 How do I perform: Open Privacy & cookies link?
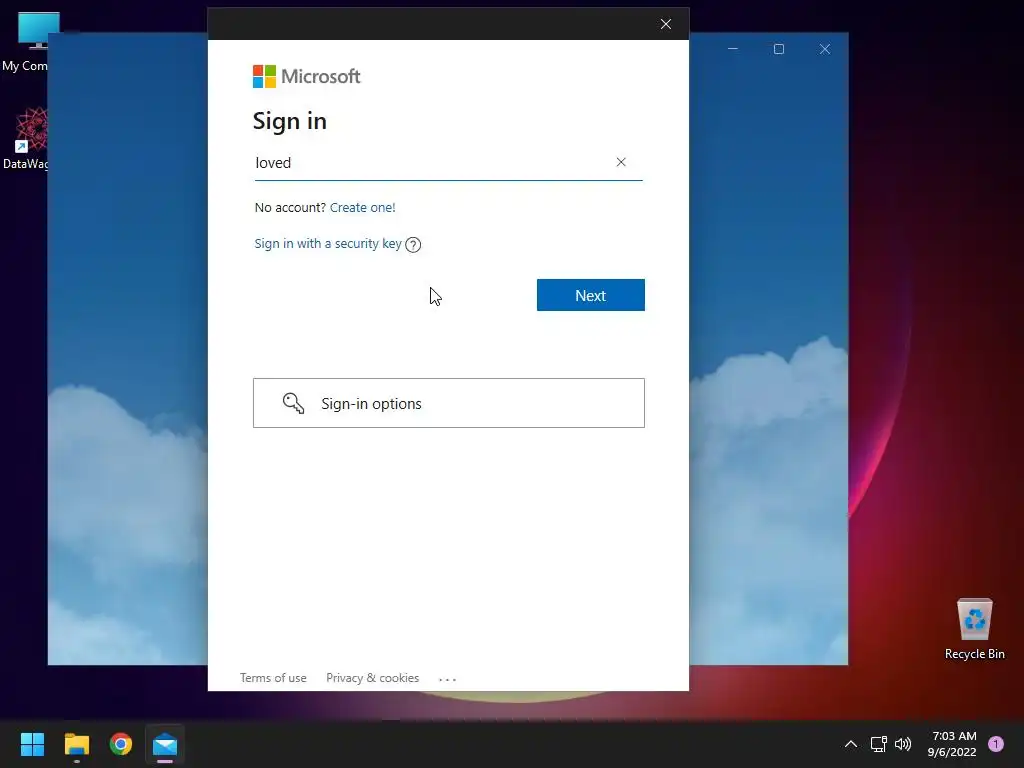(372, 678)
